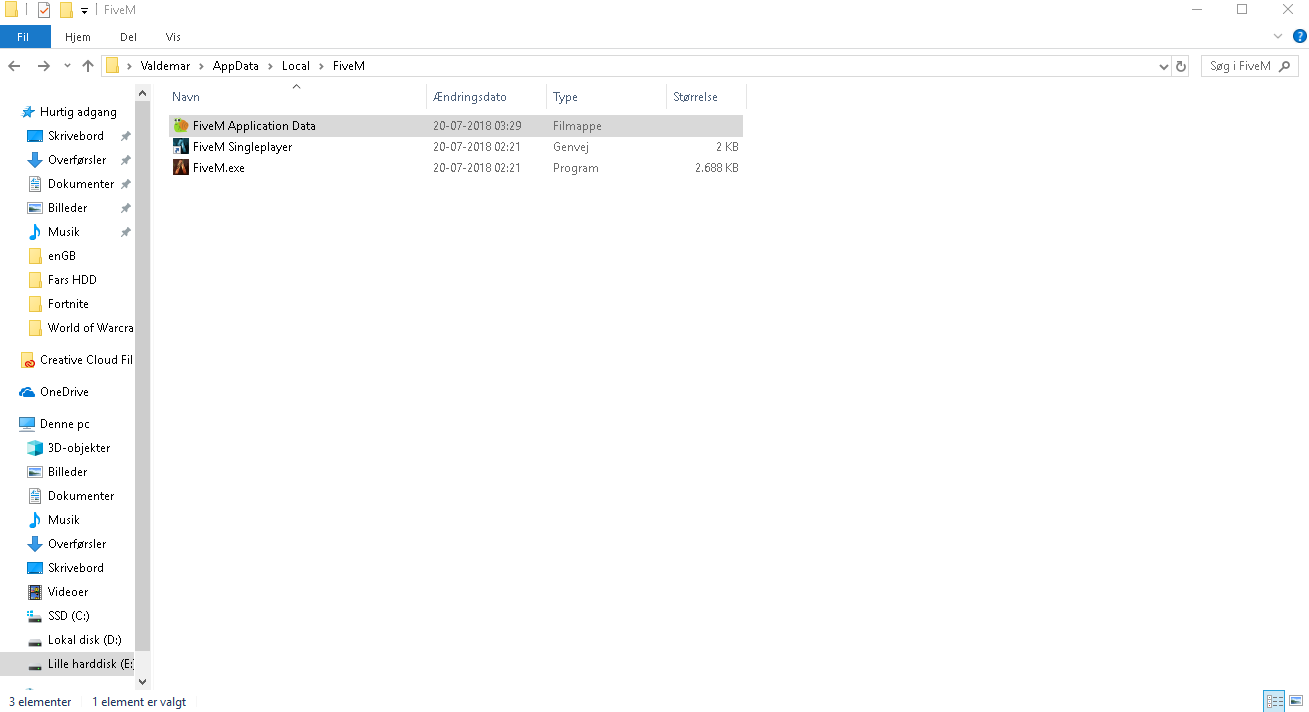
Task: Open the Fars HDD folder
Action: [72, 280]
